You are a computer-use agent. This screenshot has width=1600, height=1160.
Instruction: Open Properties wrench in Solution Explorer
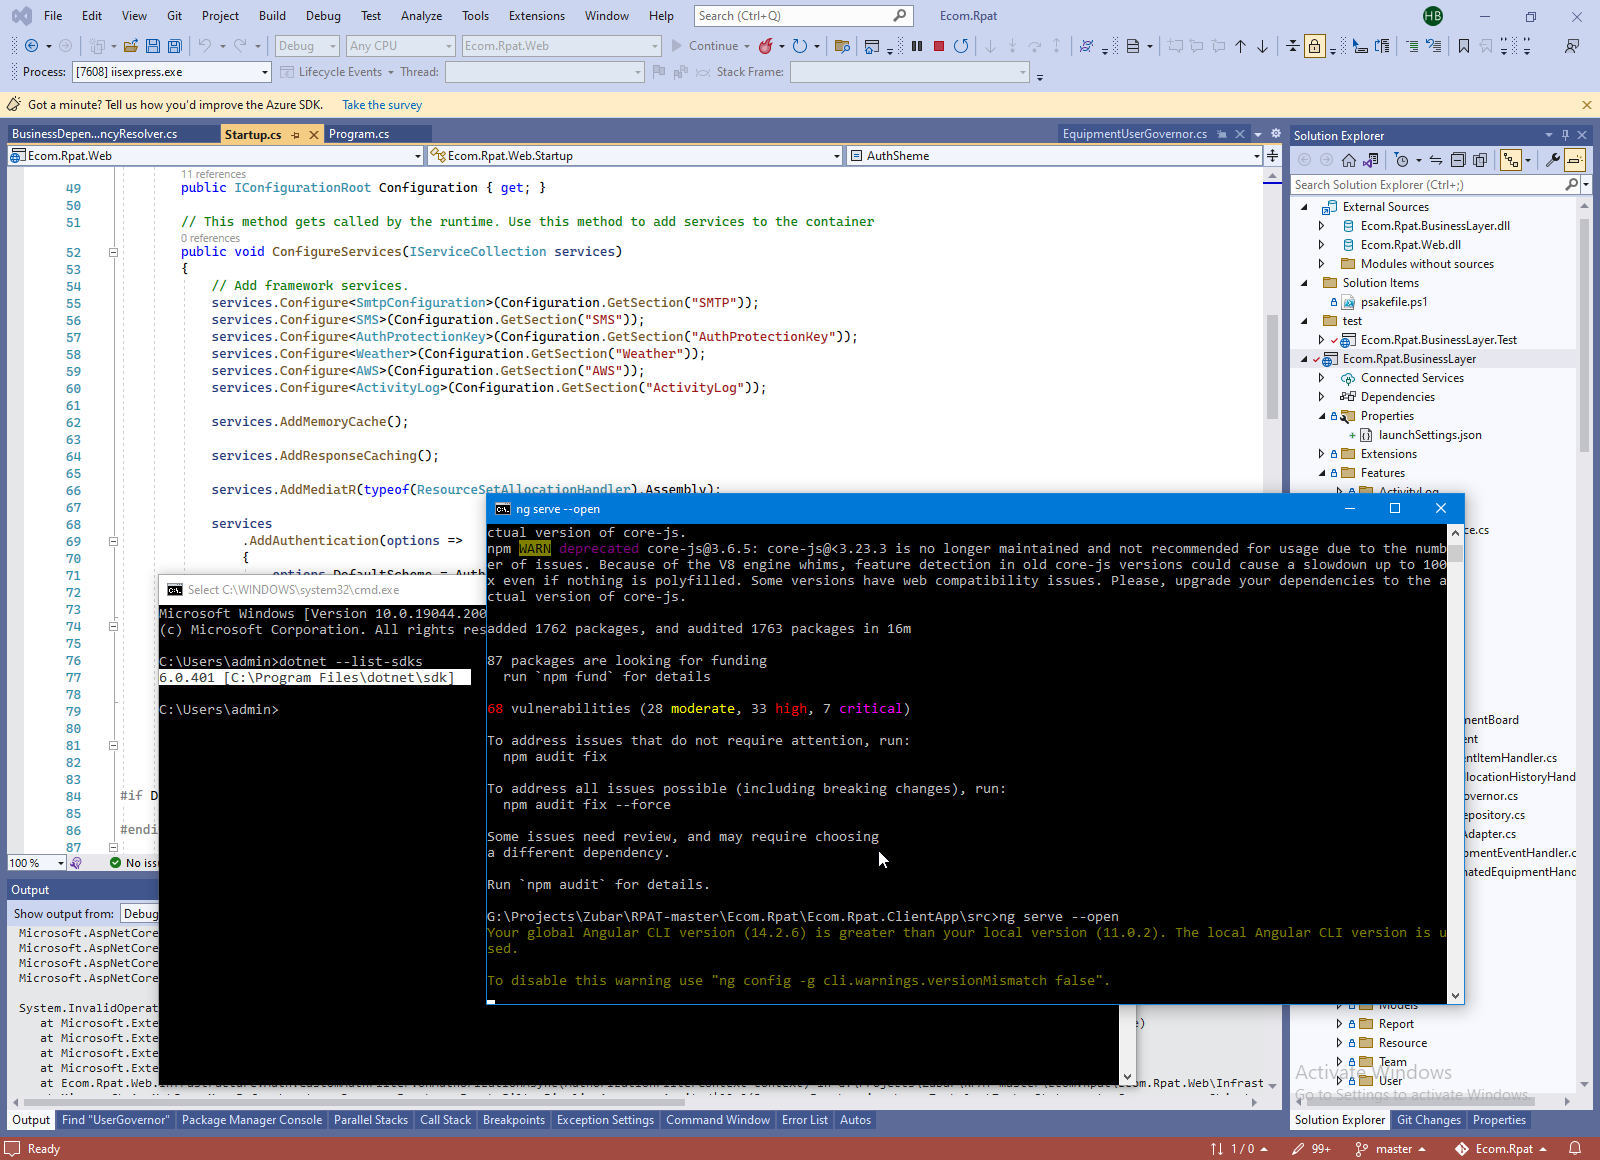tap(1552, 160)
